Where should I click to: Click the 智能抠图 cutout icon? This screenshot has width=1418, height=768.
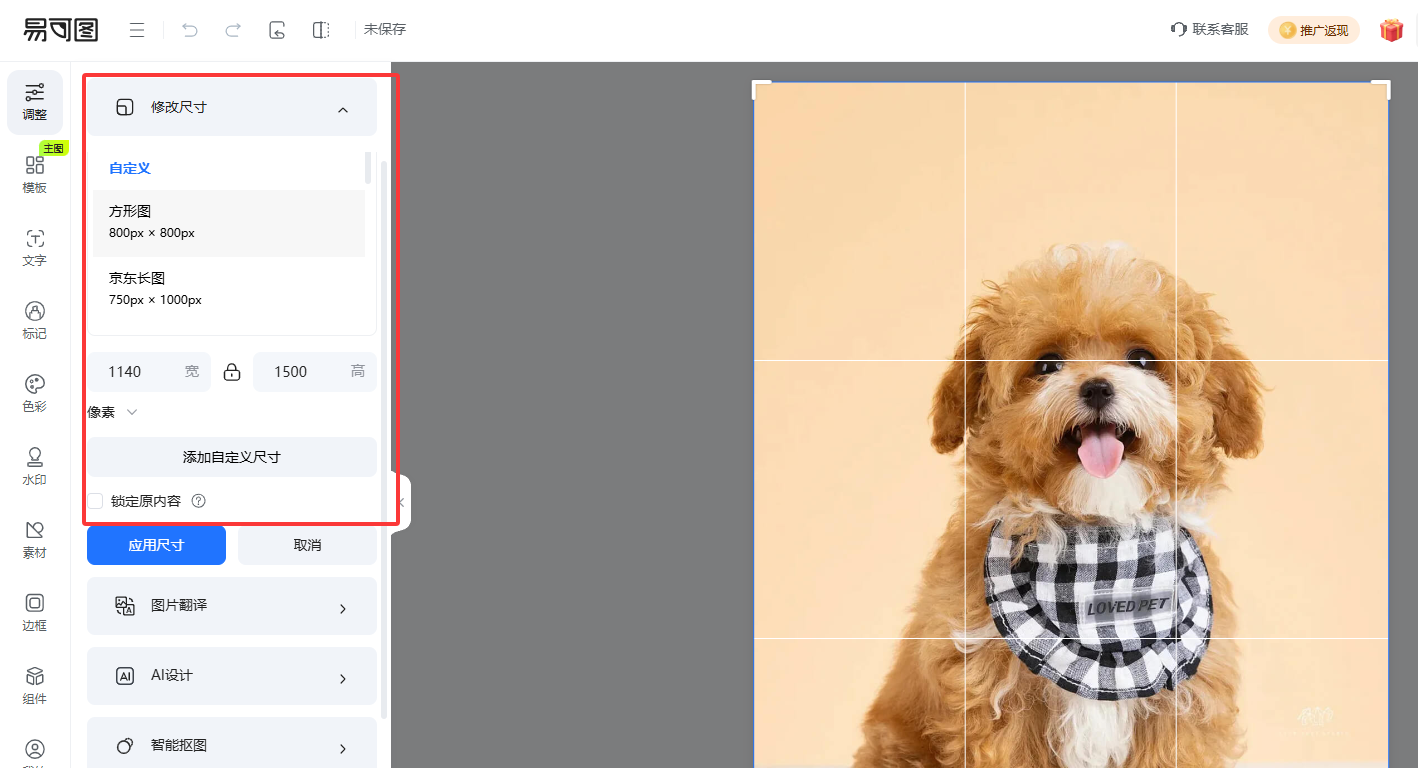point(125,746)
